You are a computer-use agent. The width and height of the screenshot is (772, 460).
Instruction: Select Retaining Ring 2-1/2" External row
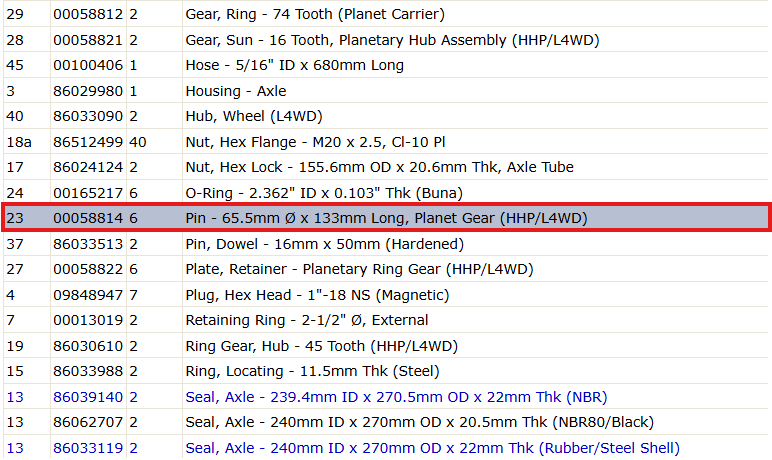(x=386, y=320)
